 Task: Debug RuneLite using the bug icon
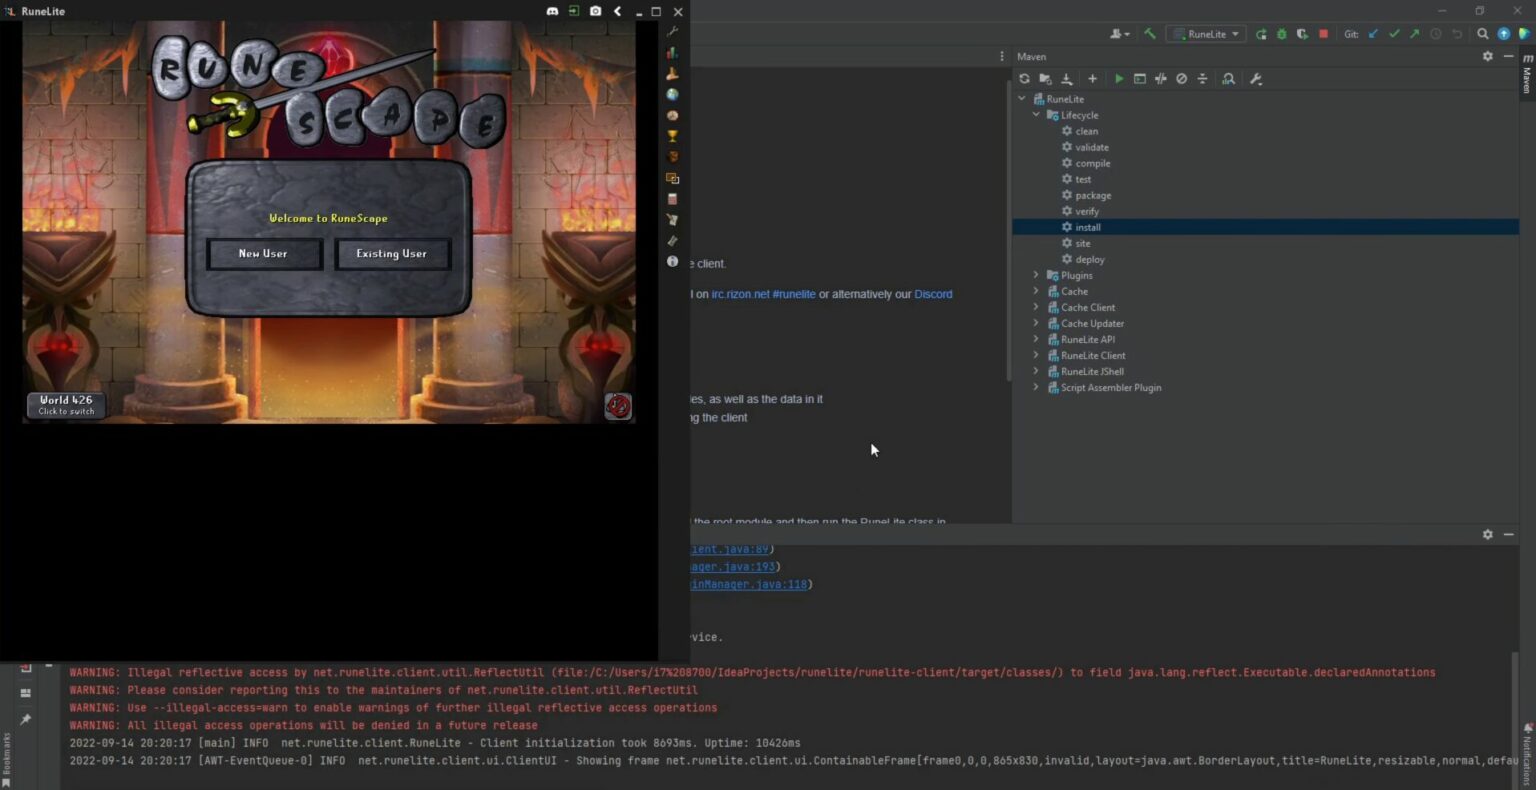pos(1282,33)
